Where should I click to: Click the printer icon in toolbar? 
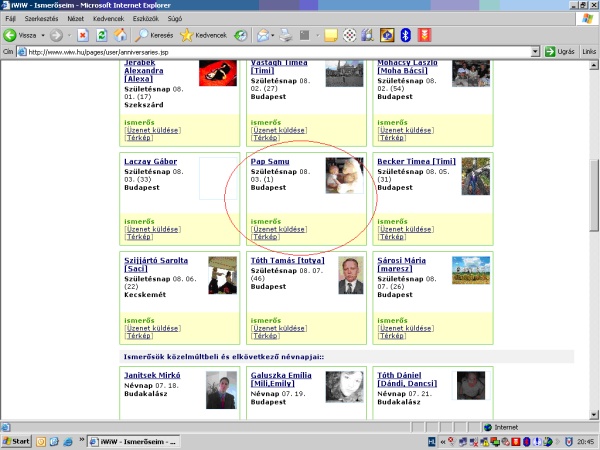tap(286, 35)
